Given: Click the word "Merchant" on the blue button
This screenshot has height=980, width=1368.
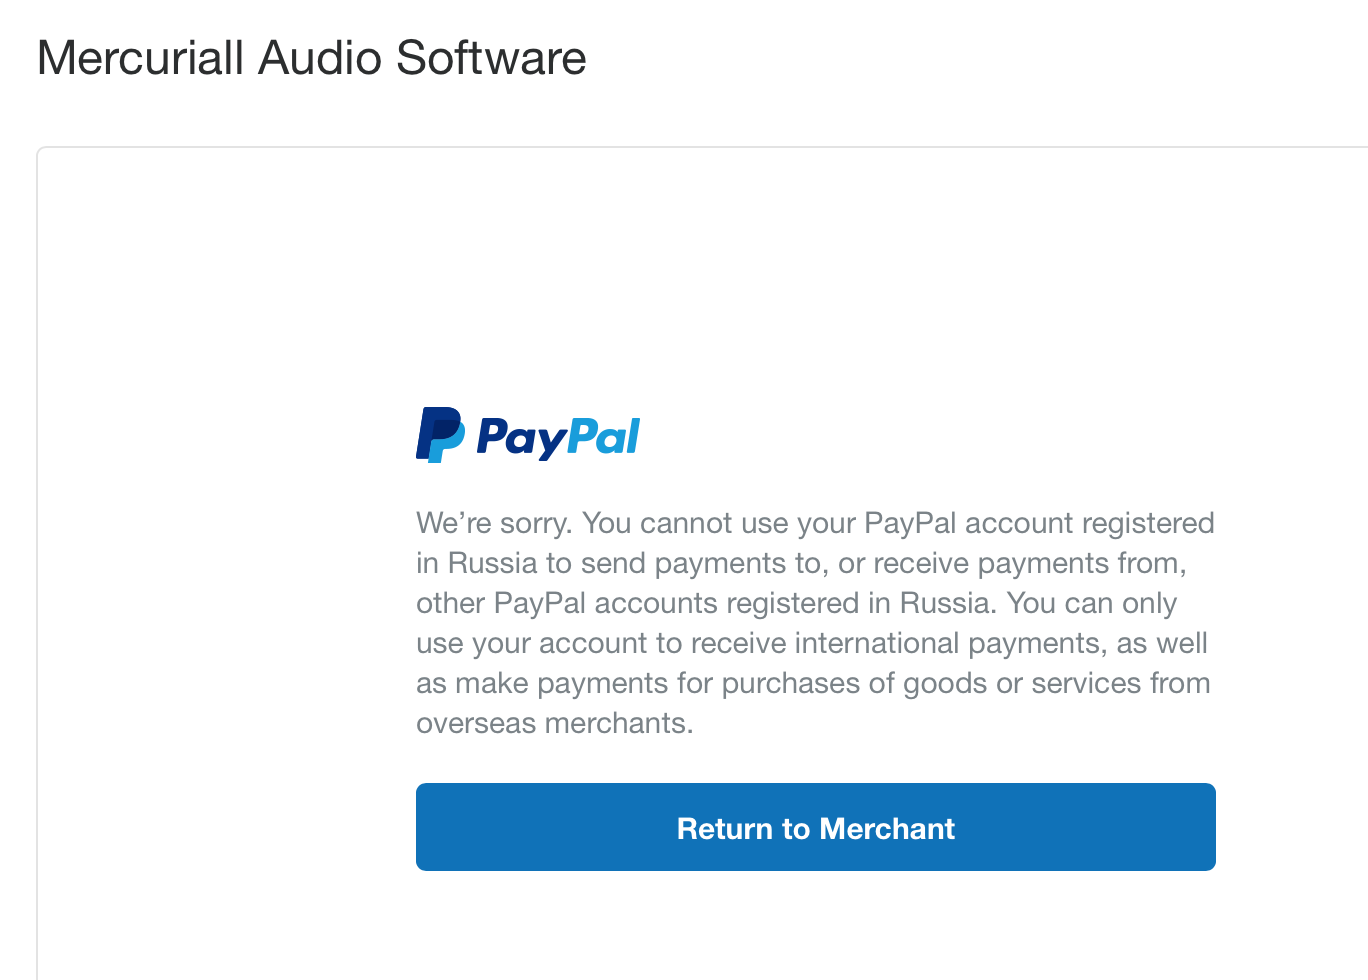Looking at the screenshot, I should tap(887, 829).
